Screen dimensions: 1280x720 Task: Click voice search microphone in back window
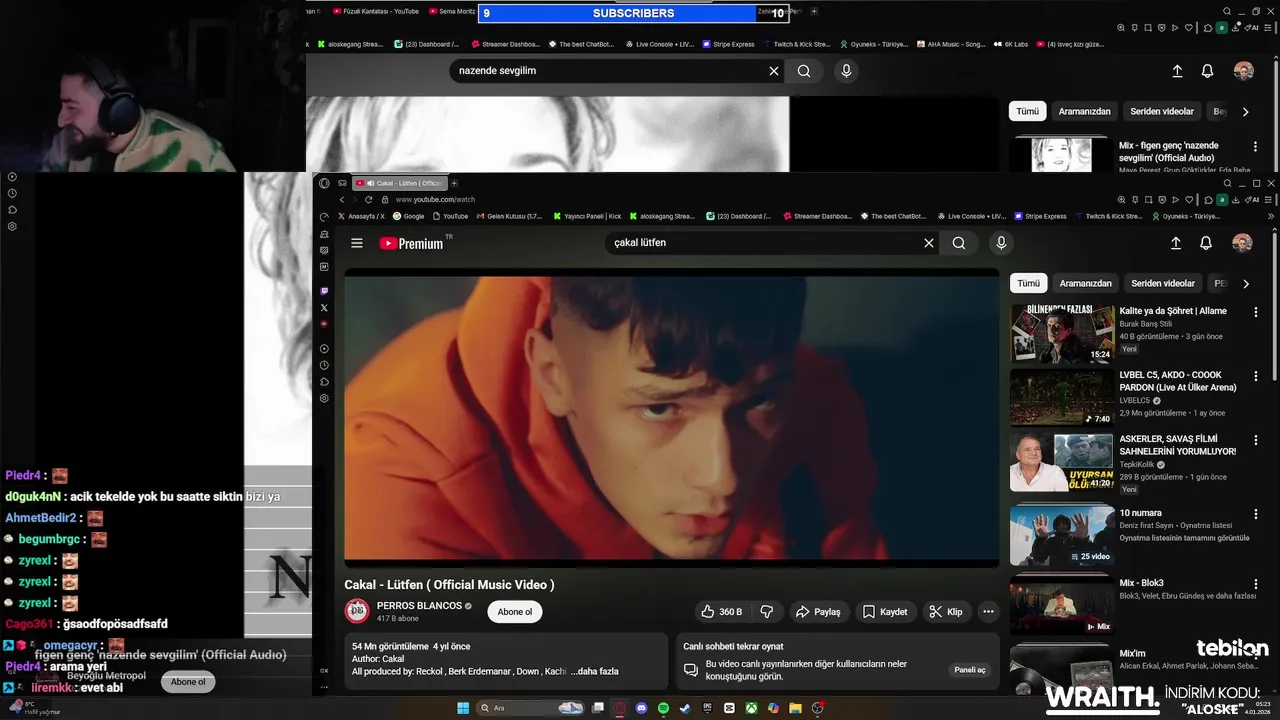pos(846,71)
